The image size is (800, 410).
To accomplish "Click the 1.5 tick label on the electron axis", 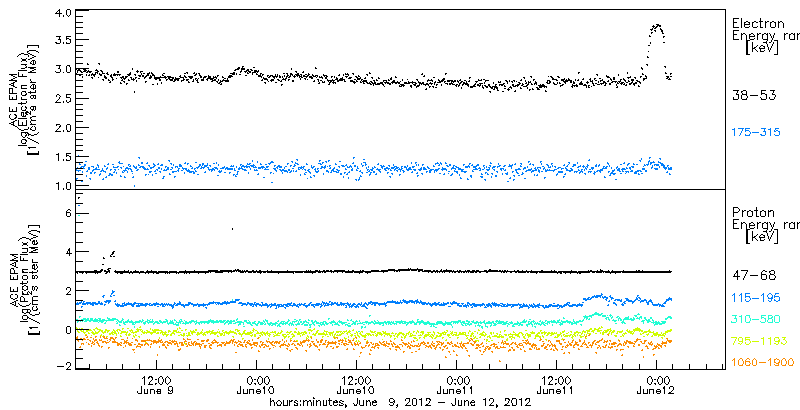I will [62, 157].
